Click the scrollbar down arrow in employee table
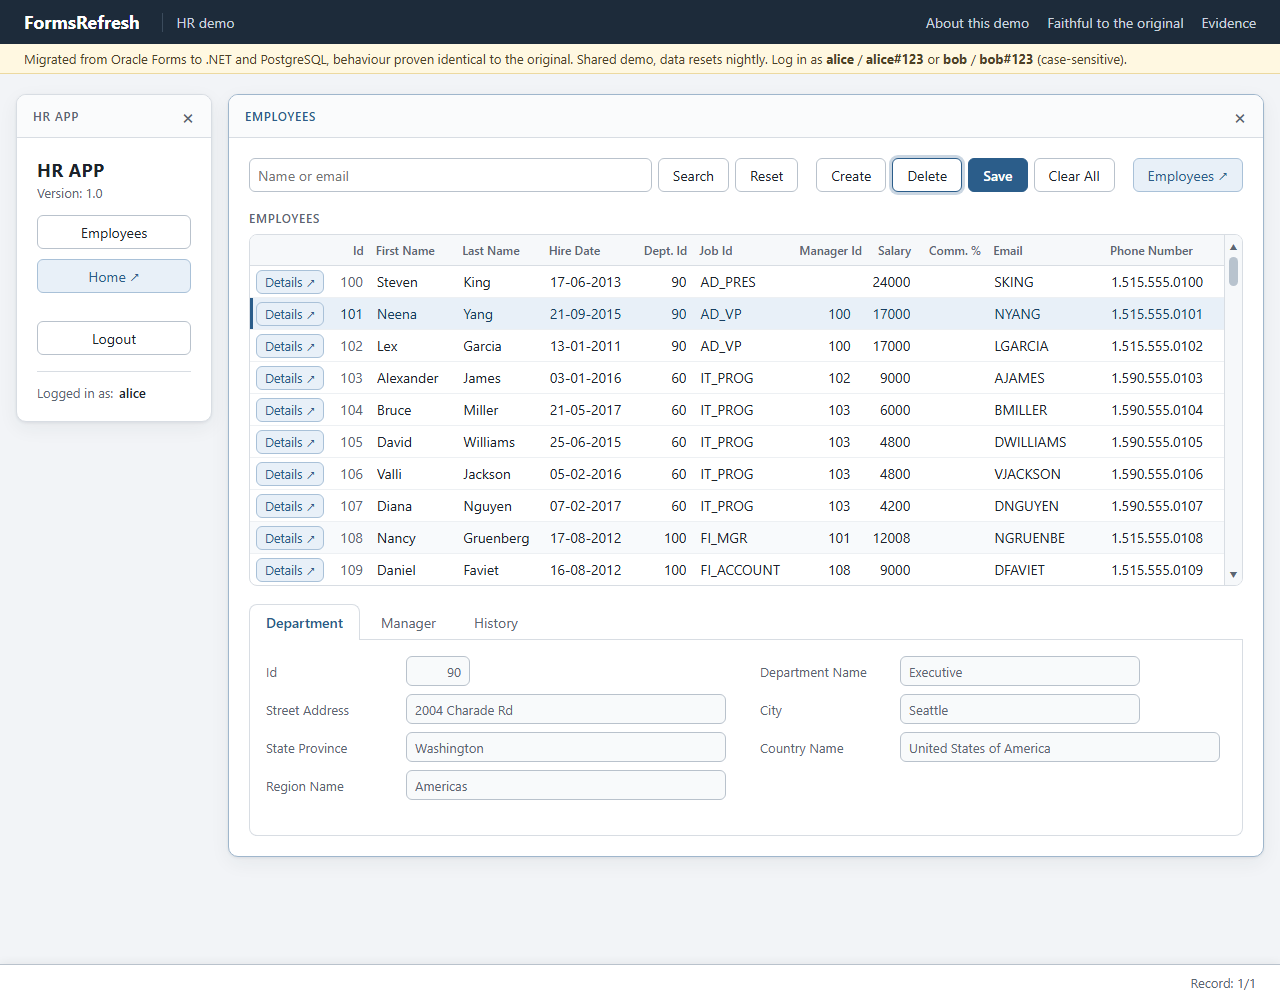Viewport: 1280px width, 1000px height. (x=1233, y=574)
